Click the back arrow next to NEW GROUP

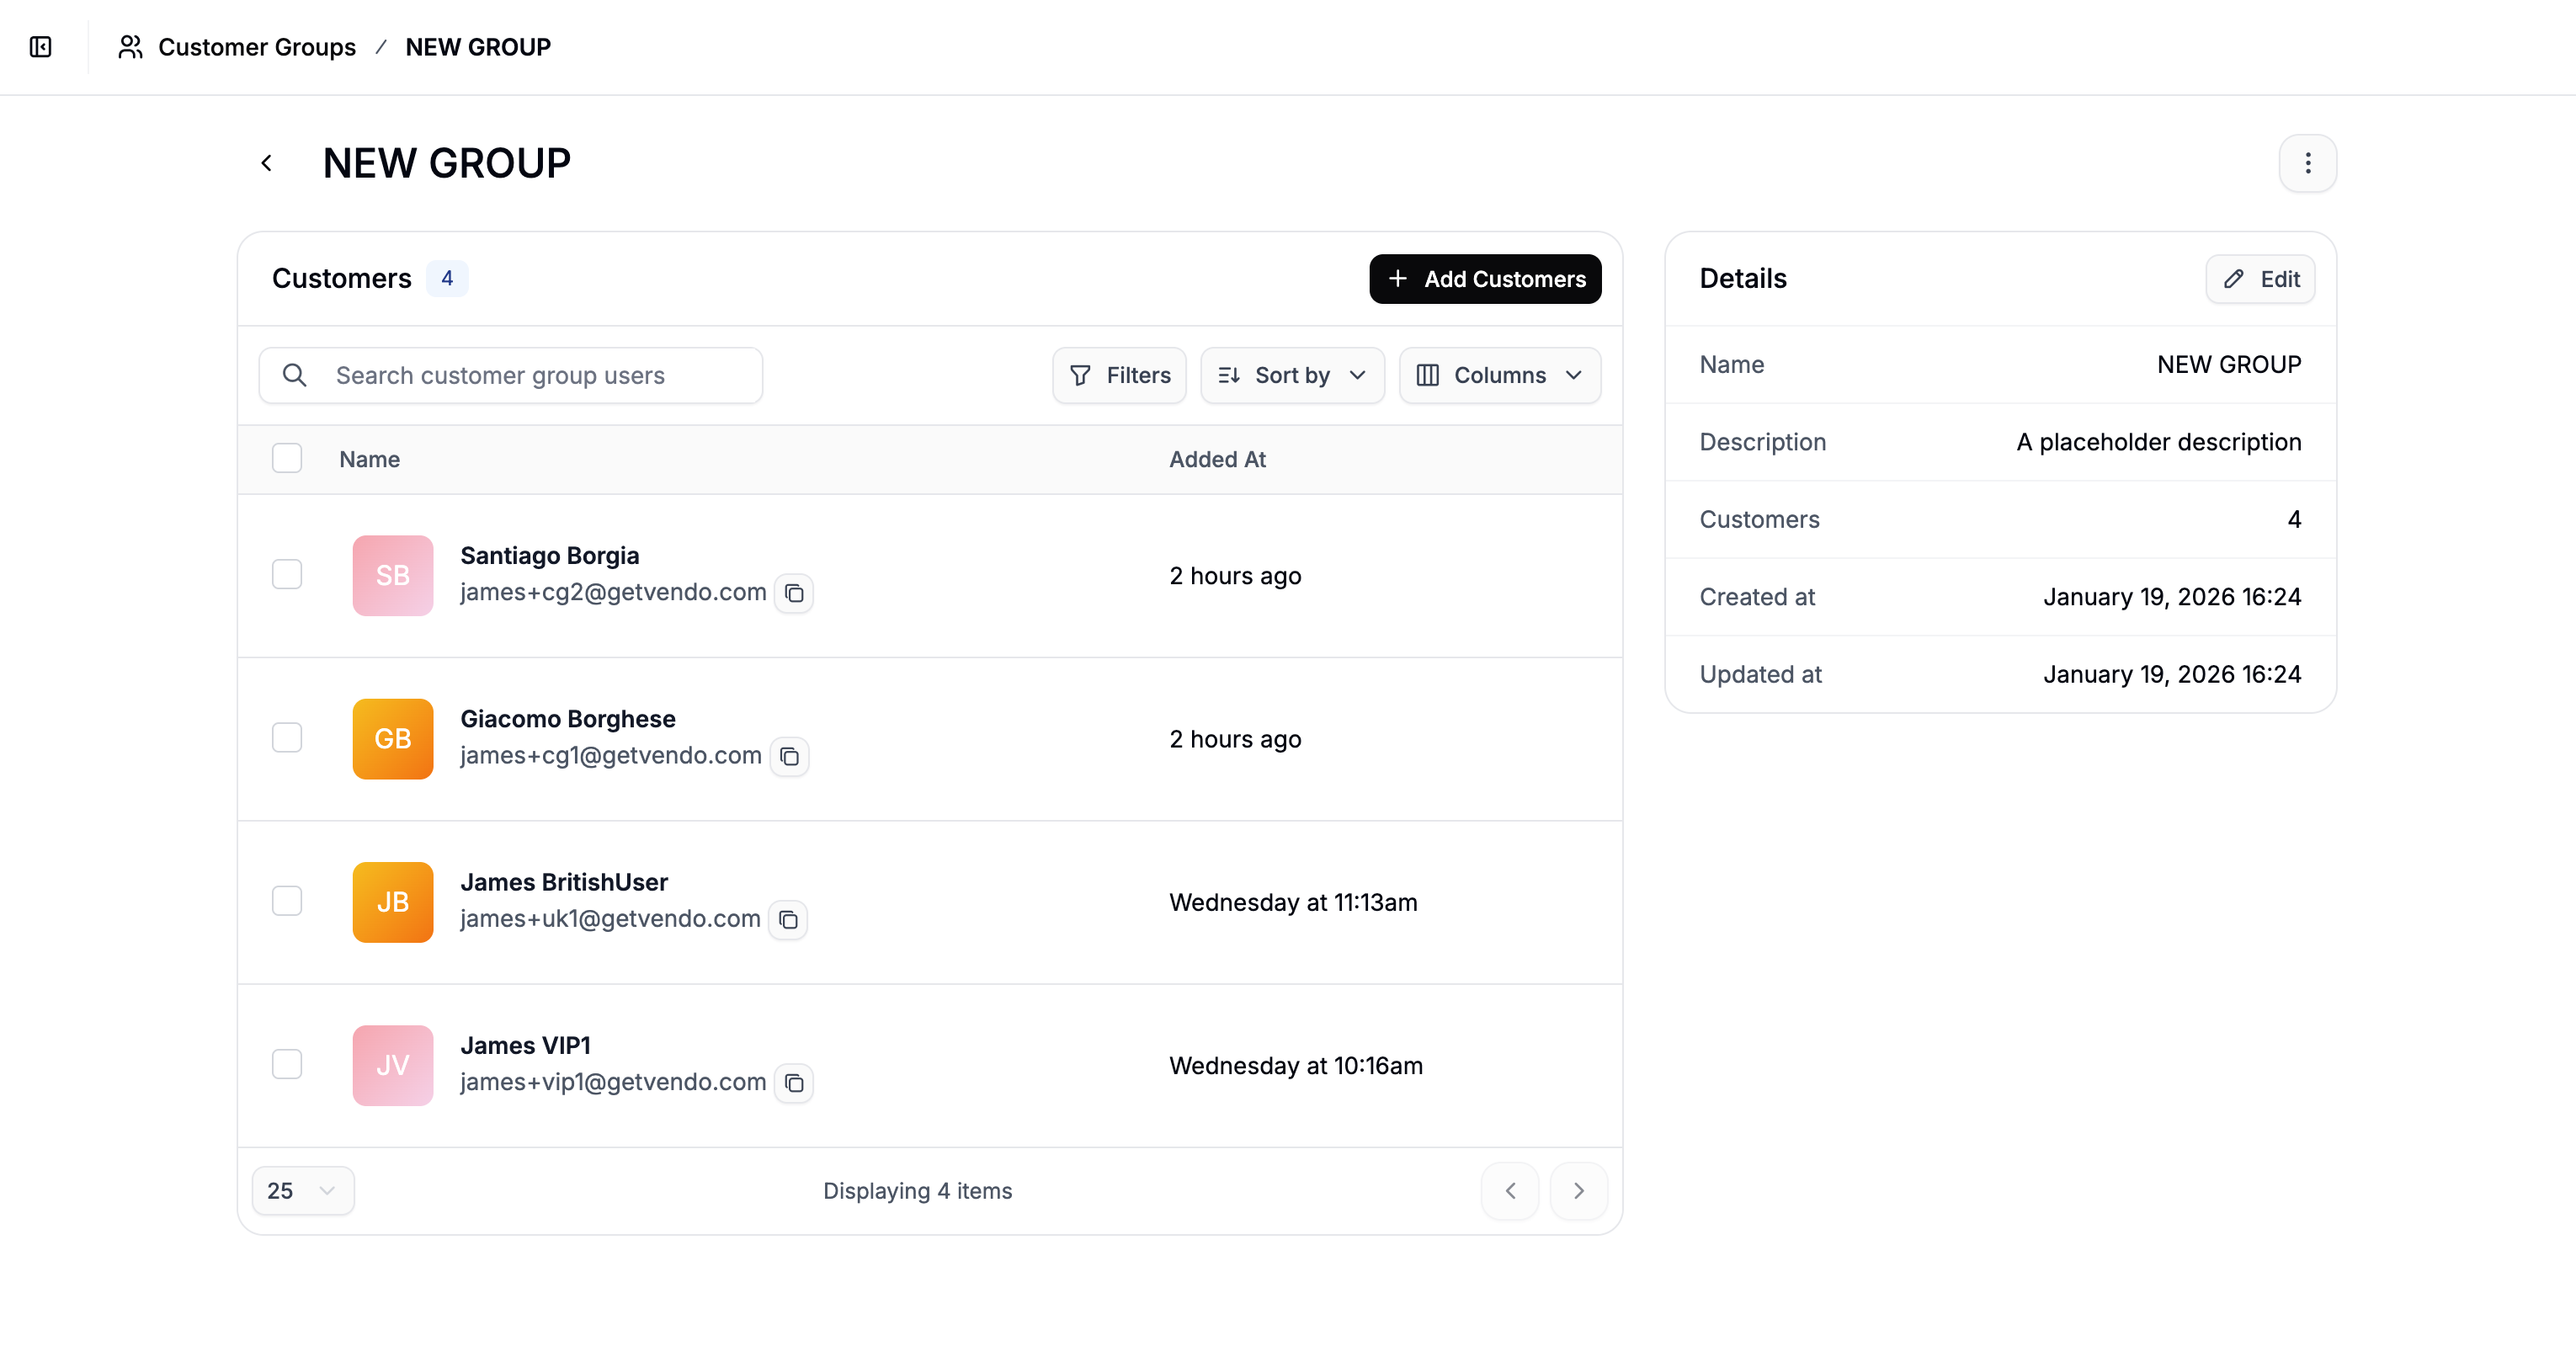pyautogui.click(x=267, y=162)
